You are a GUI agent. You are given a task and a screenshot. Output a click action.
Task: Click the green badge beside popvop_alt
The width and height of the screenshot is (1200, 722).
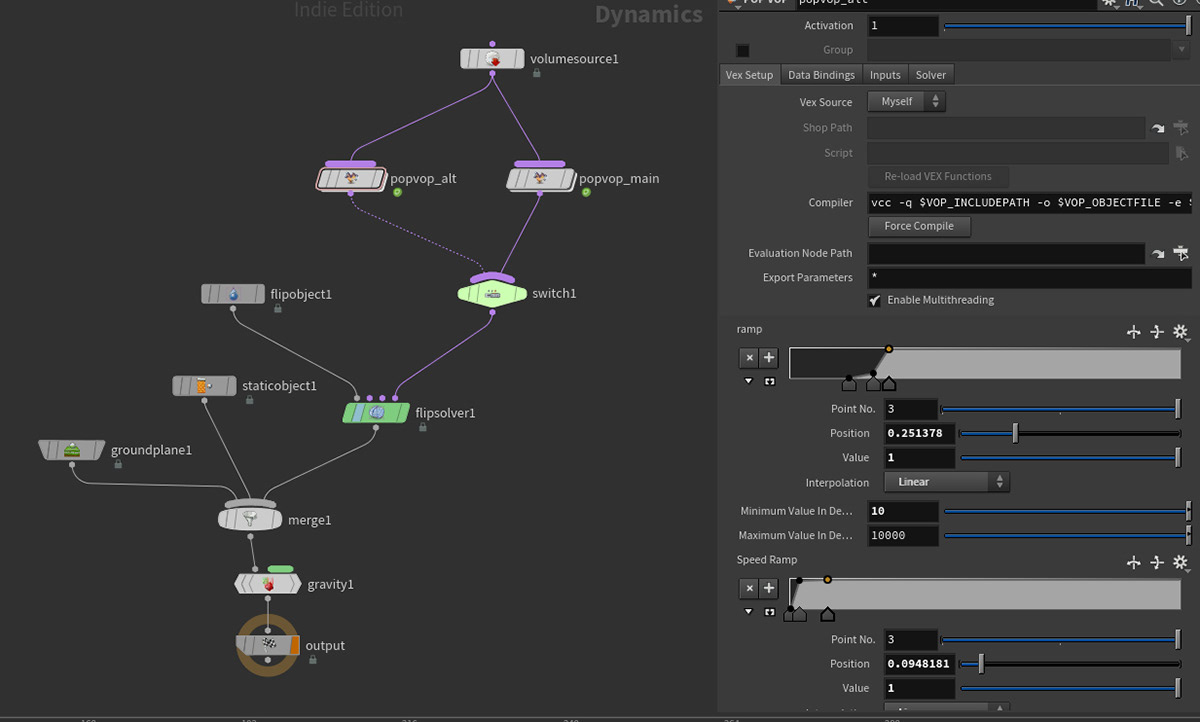click(x=397, y=192)
